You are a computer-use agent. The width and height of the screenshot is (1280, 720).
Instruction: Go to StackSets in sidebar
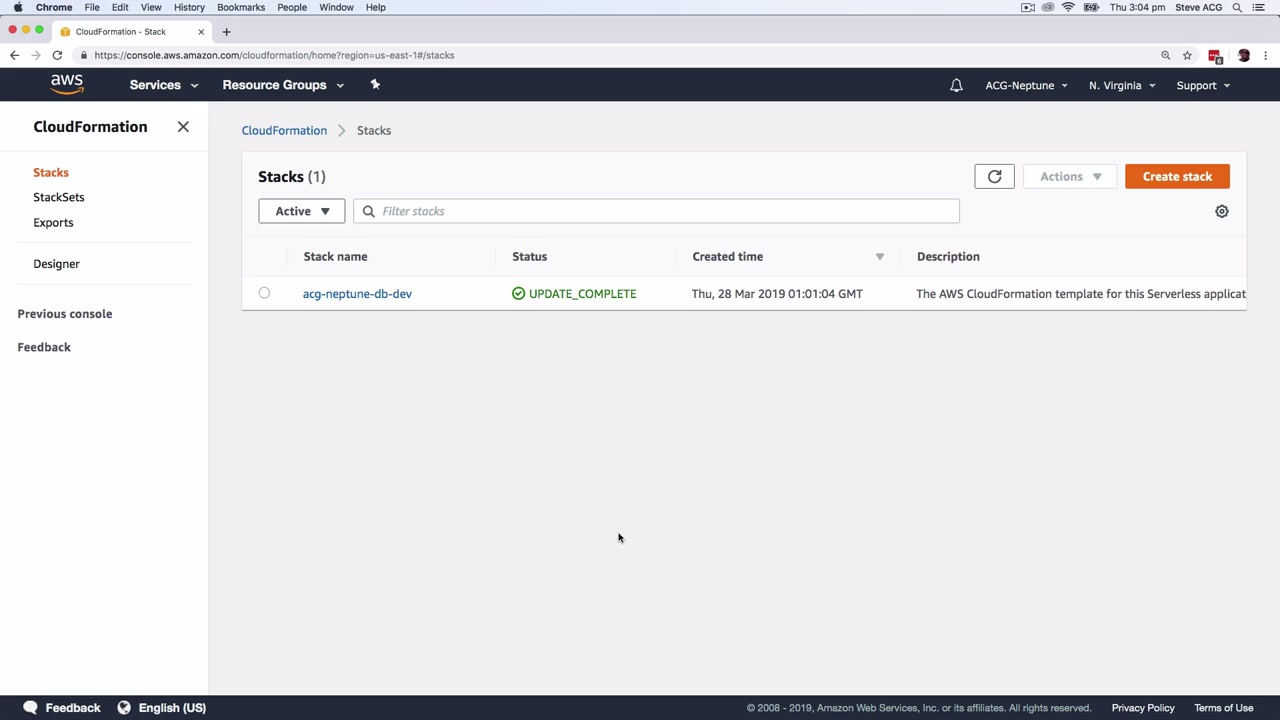click(59, 198)
